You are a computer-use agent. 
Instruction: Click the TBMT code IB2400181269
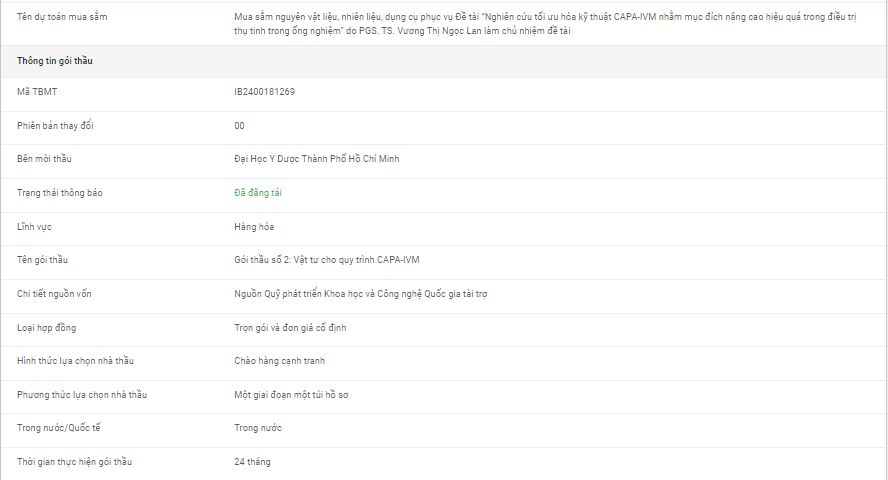click(264, 92)
